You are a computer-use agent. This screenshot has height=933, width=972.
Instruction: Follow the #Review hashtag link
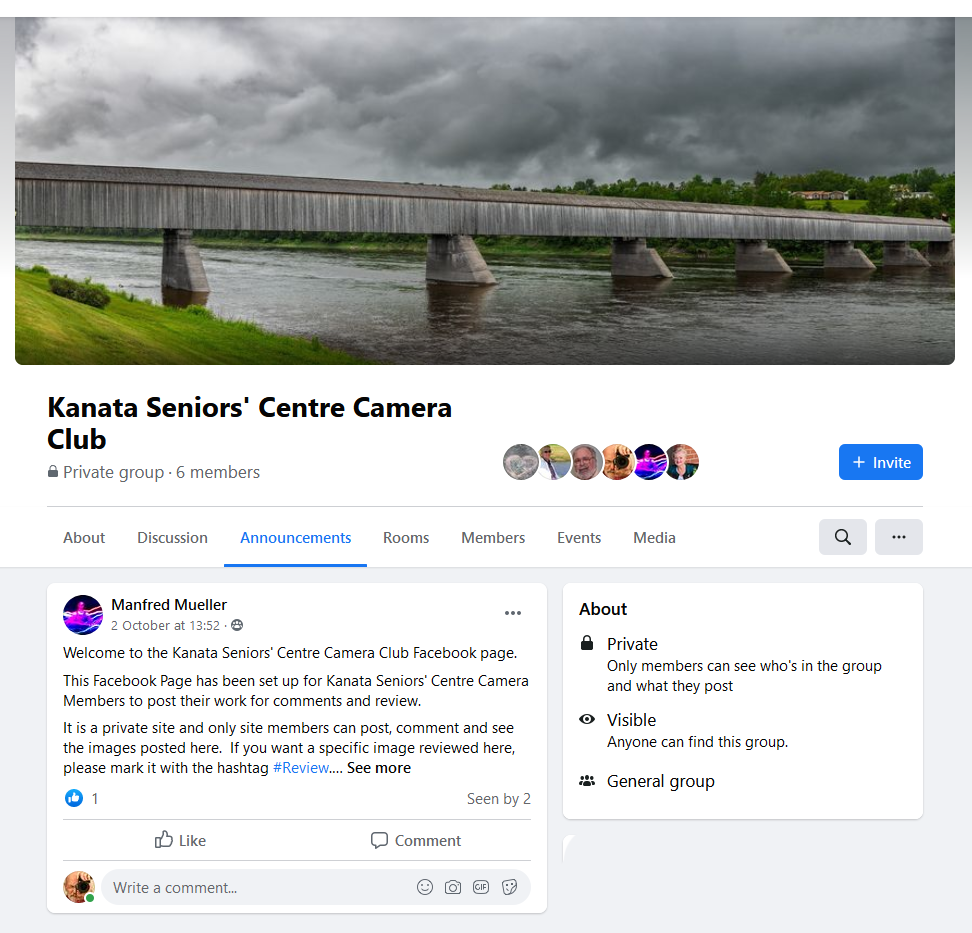pyautogui.click(x=301, y=768)
